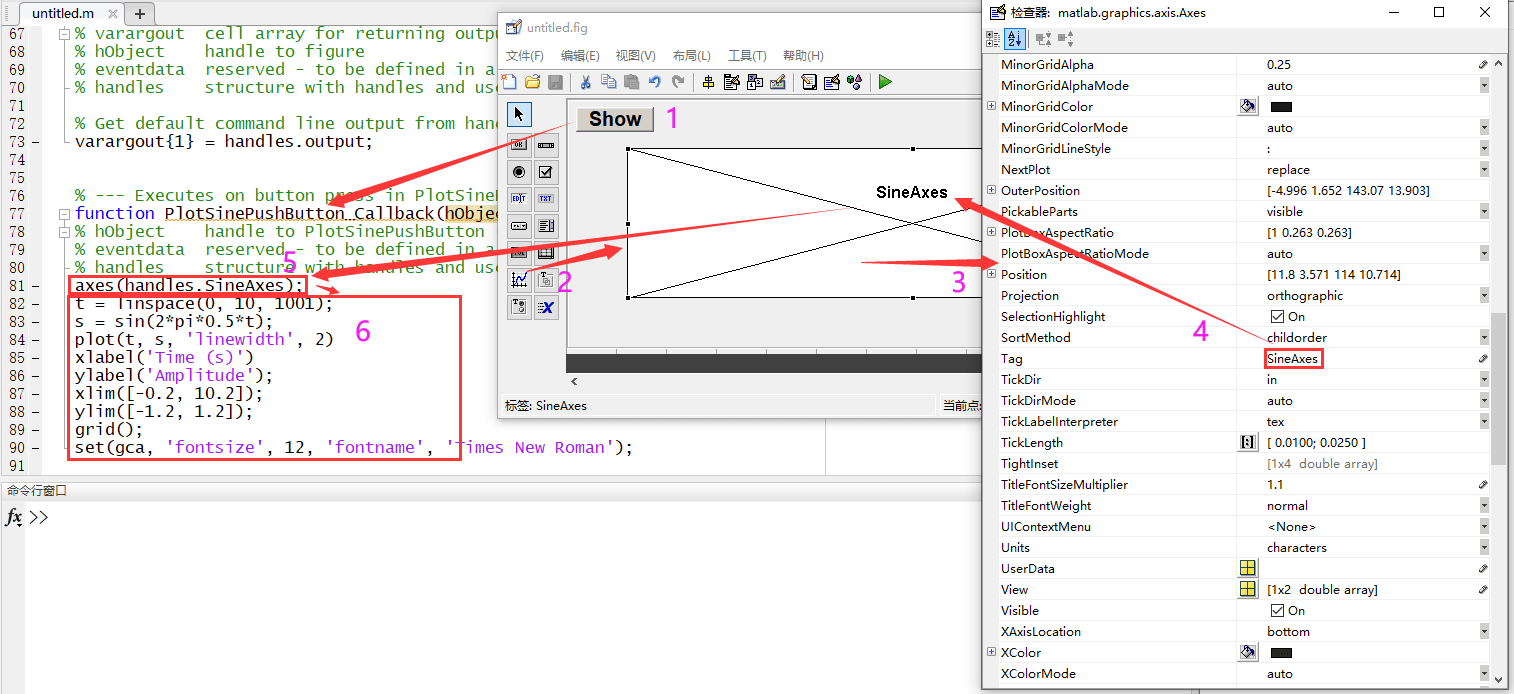1514x694 pixels.
Task: Select the table component in palette
Action: pos(546,253)
